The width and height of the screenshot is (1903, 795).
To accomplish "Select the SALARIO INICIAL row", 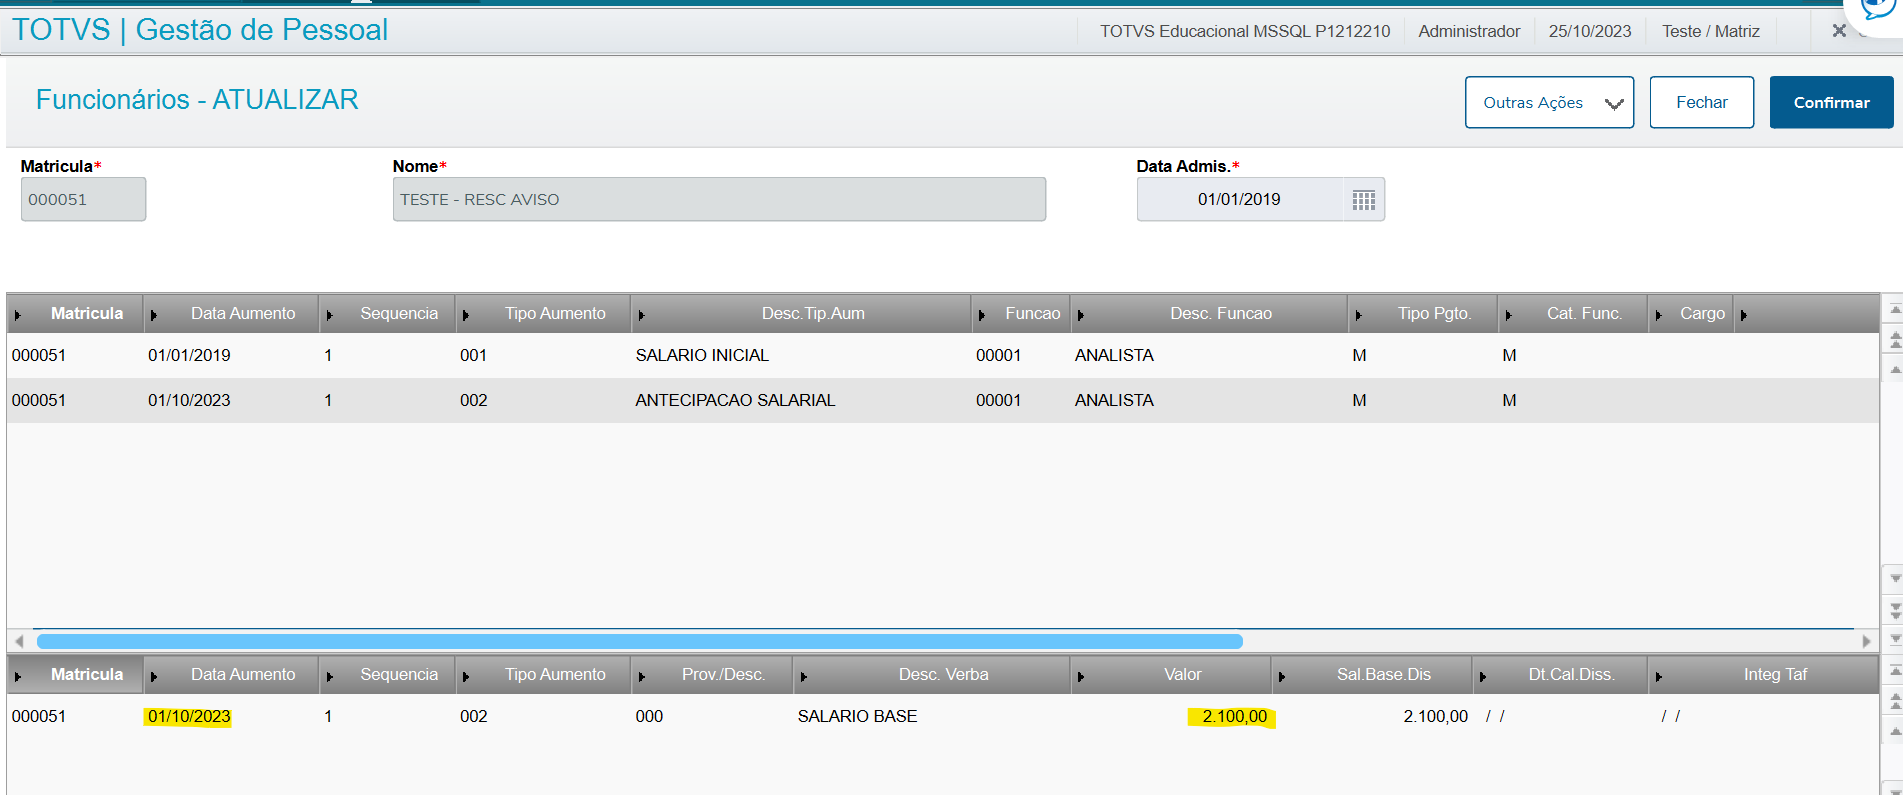I will pyautogui.click(x=702, y=355).
